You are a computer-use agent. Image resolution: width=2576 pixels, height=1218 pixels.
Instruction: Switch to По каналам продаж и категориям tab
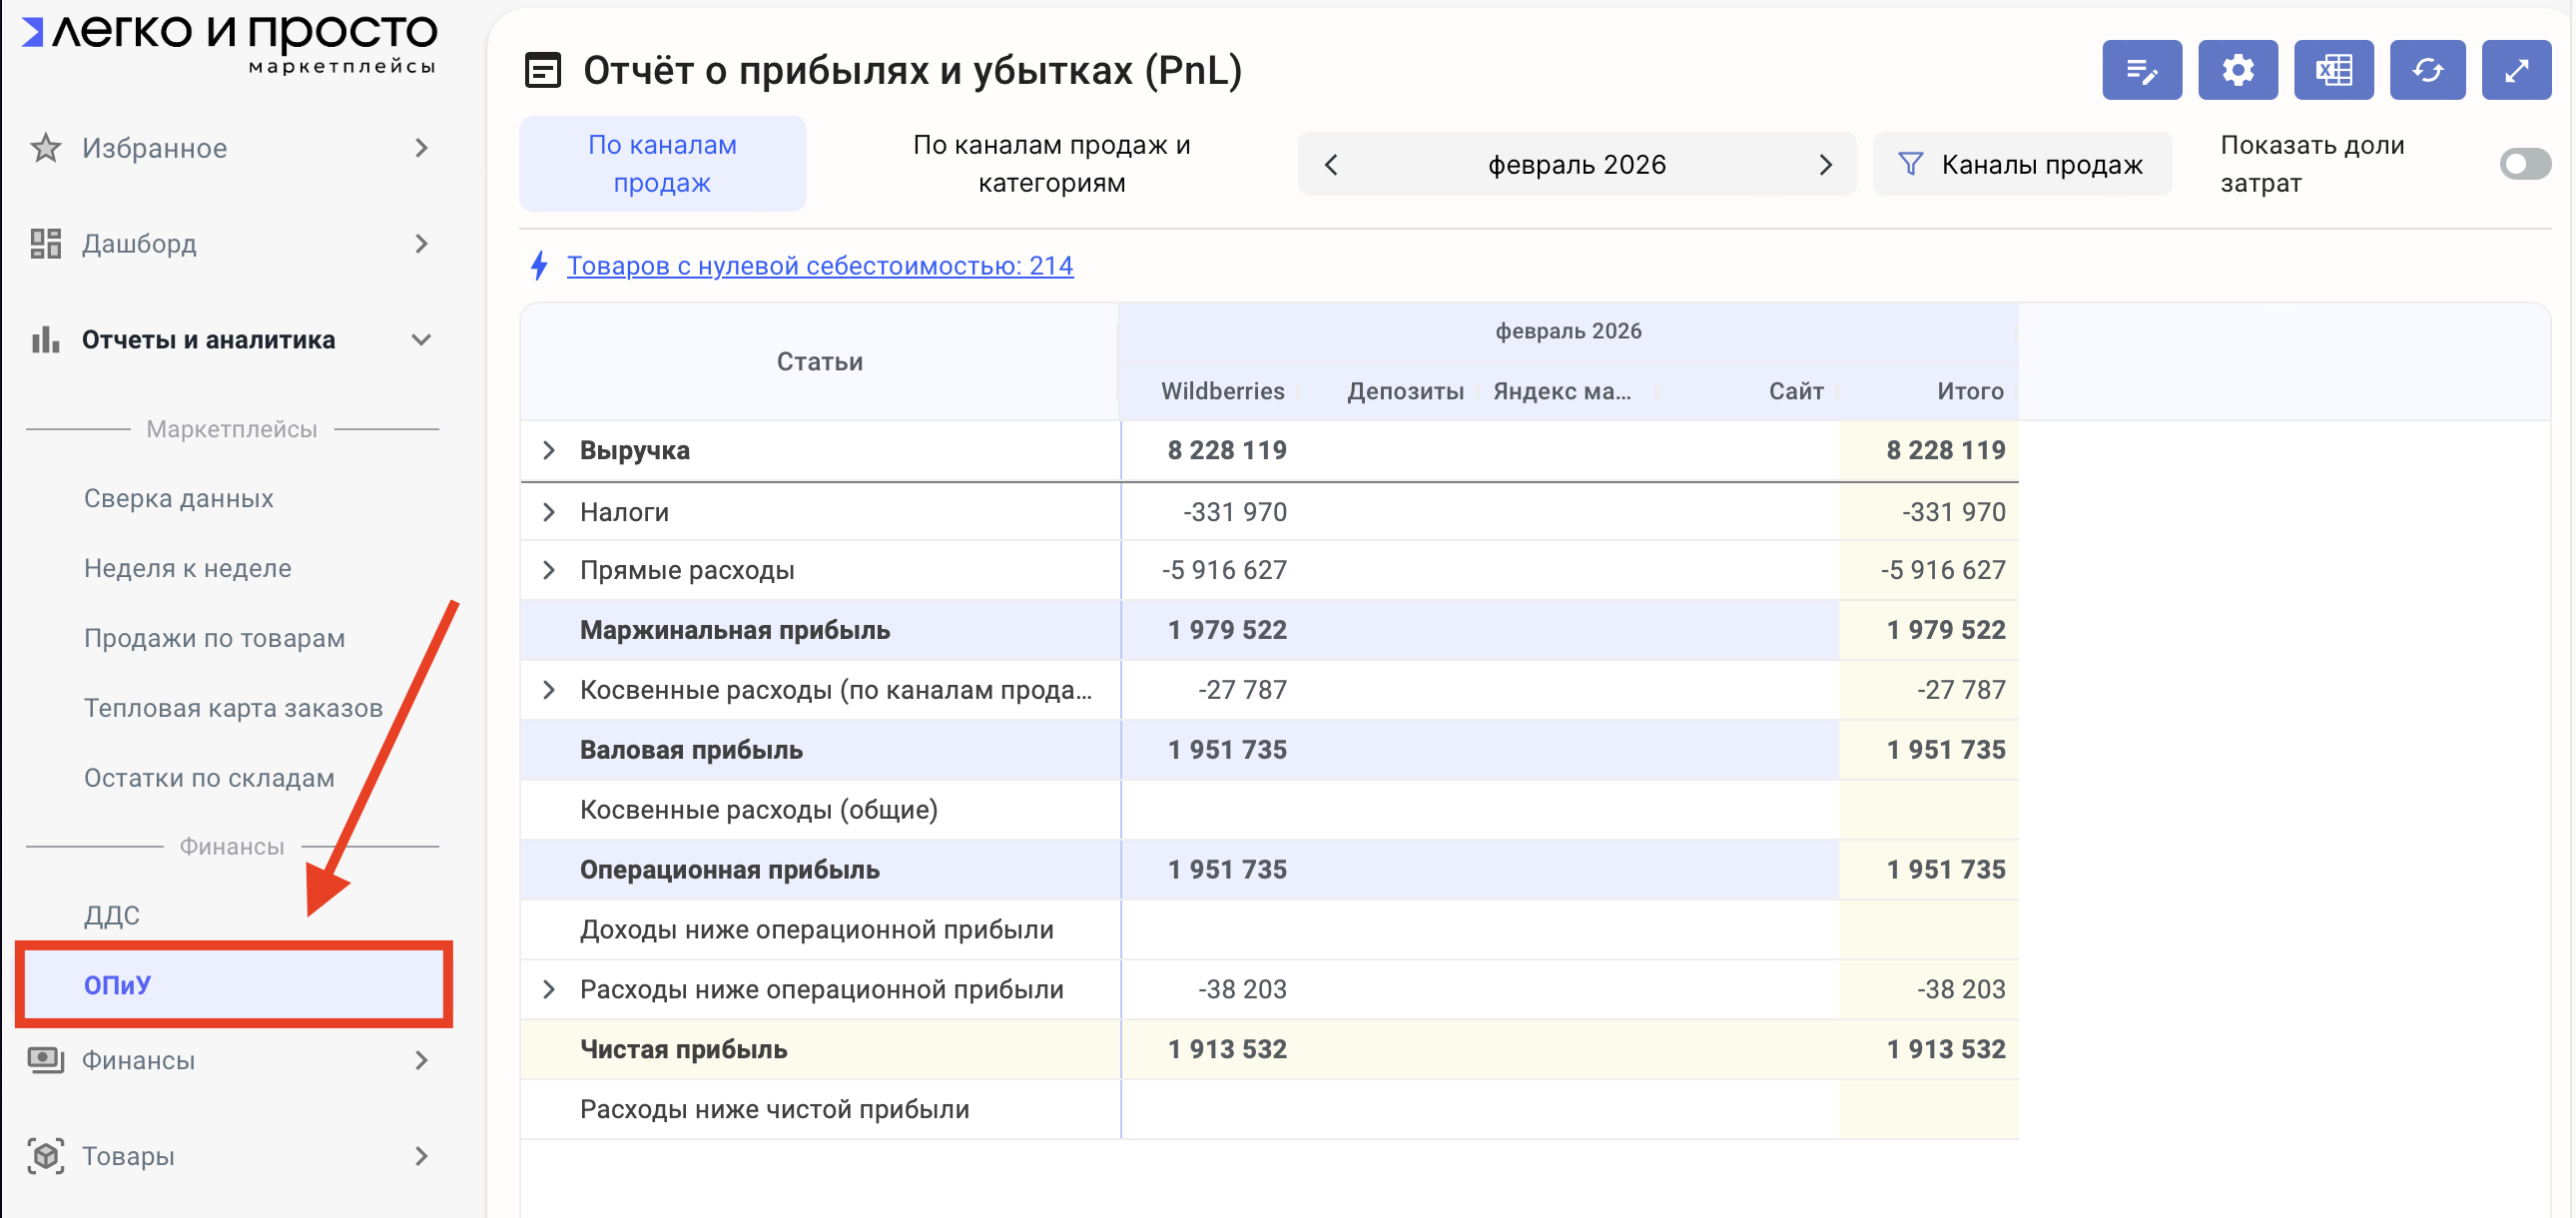(x=1051, y=164)
